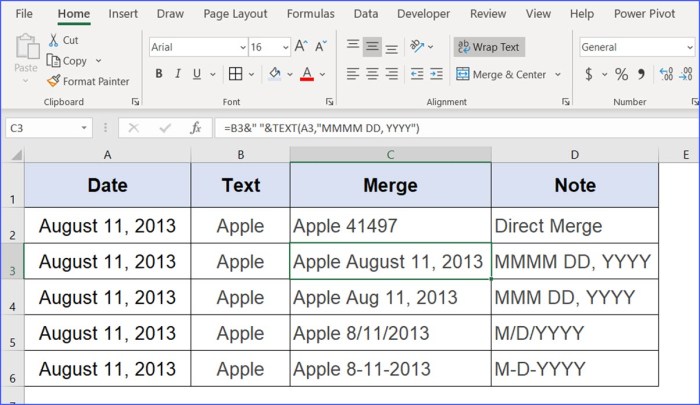Toggle Italic formatting
The width and height of the screenshot is (700, 405).
tap(178, 74)
